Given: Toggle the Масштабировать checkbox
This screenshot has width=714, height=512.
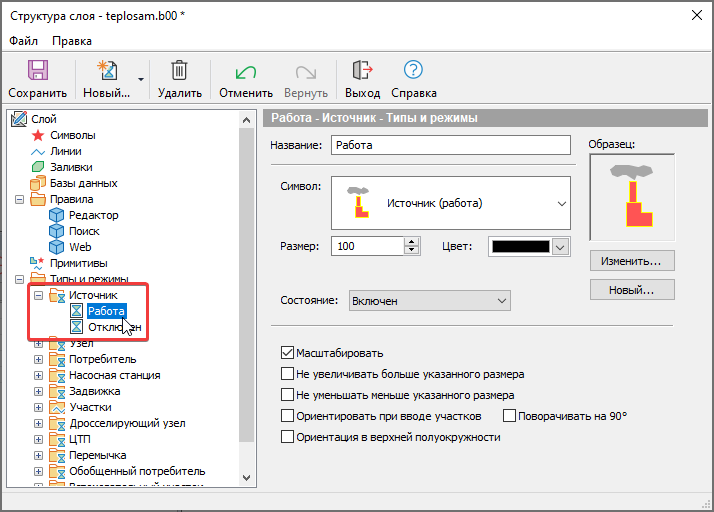Looking at the screenshot, I should (289, 353).
